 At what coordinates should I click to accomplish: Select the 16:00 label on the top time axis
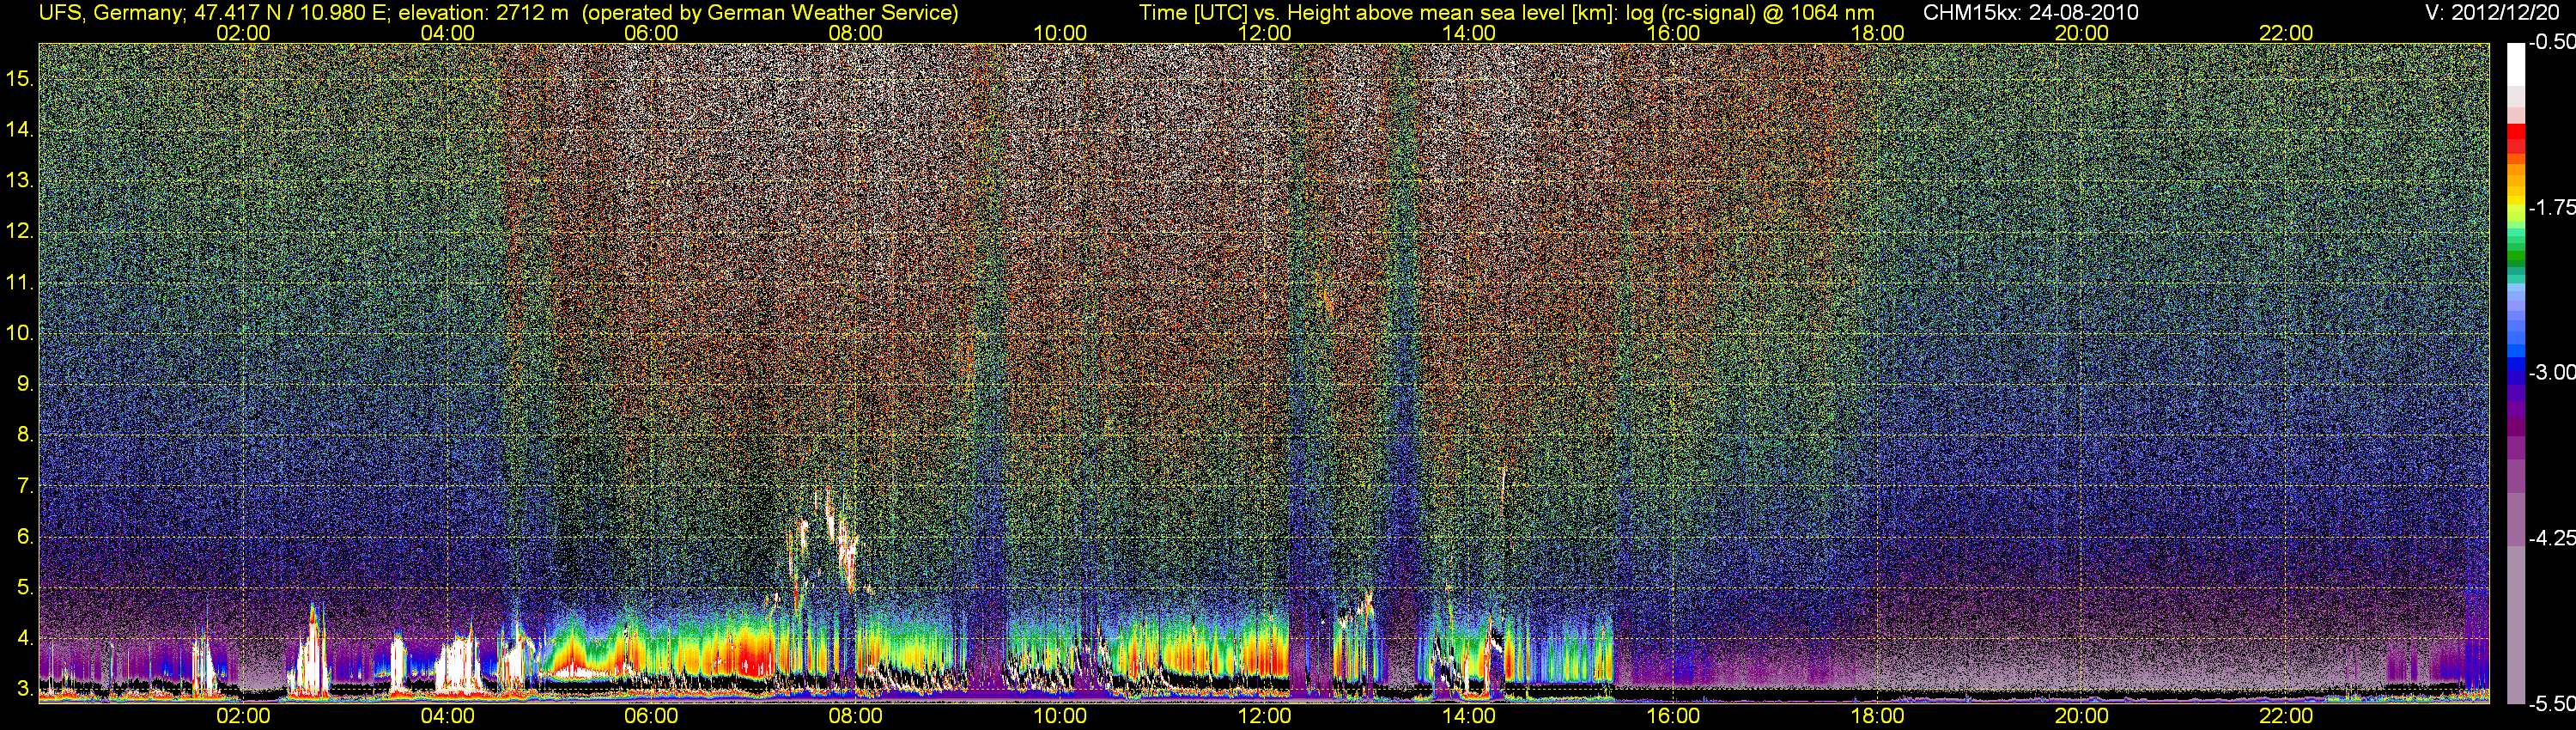pyautogui.click(x=1673, y=33)
